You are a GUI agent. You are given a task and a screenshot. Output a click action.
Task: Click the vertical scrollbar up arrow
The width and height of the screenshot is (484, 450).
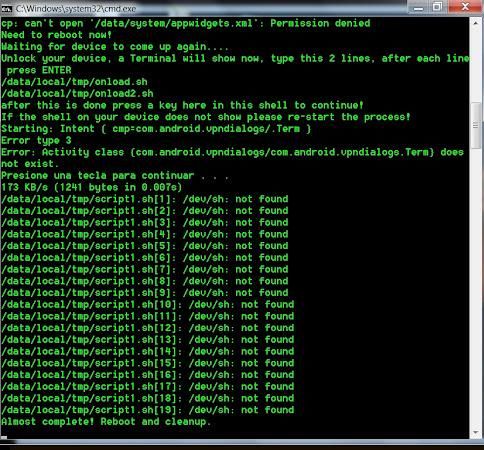tap(476, 23)
